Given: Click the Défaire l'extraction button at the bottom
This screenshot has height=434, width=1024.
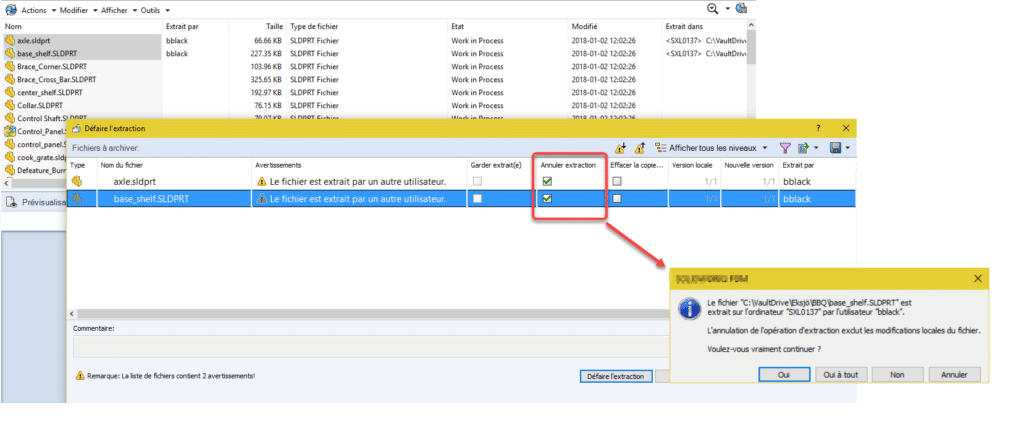Looking at the screenshot, I should tap(616, 377).
